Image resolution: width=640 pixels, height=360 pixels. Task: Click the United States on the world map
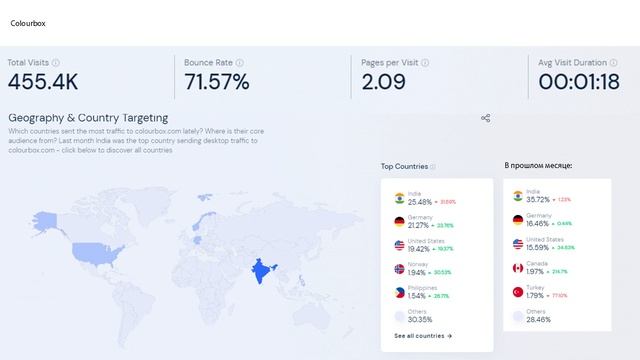coord(96,253)
